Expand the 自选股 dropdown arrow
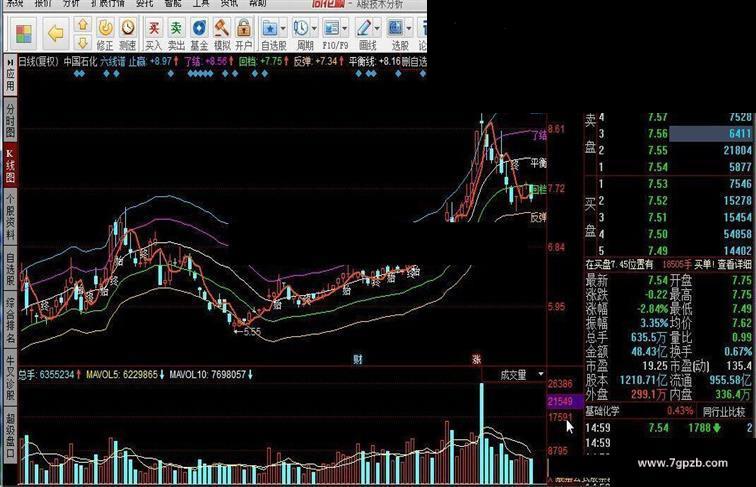This screenshot has width=756, height=487. [x=283, y=28]
